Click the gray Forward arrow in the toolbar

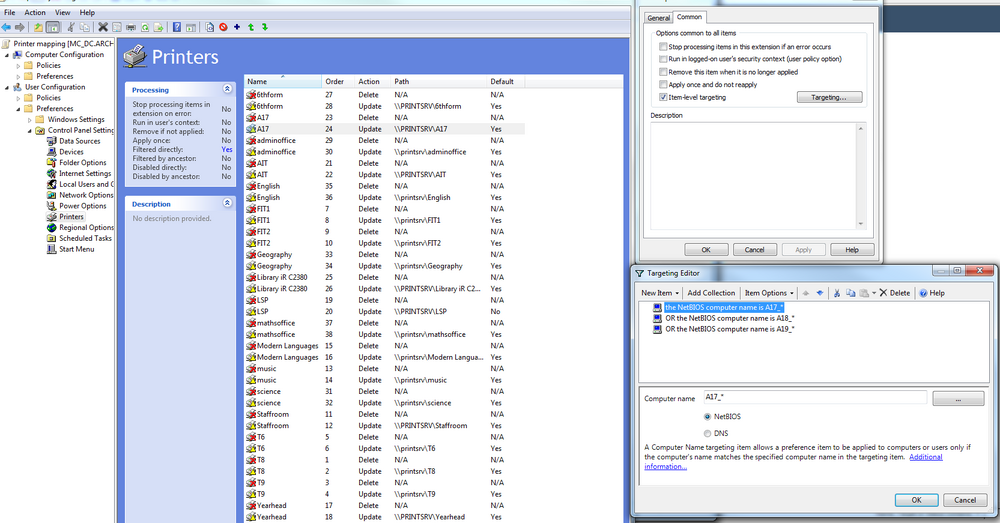[20, 27]
